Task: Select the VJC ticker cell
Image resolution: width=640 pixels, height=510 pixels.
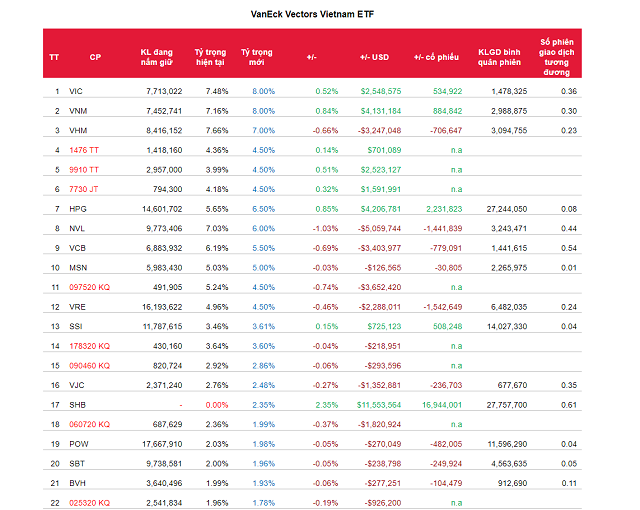Action: [77, 385]
